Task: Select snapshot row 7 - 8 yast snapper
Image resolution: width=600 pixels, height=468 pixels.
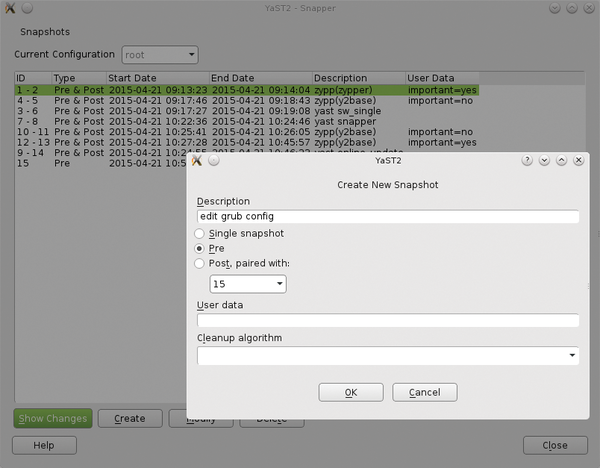Action: click(247, 121)
